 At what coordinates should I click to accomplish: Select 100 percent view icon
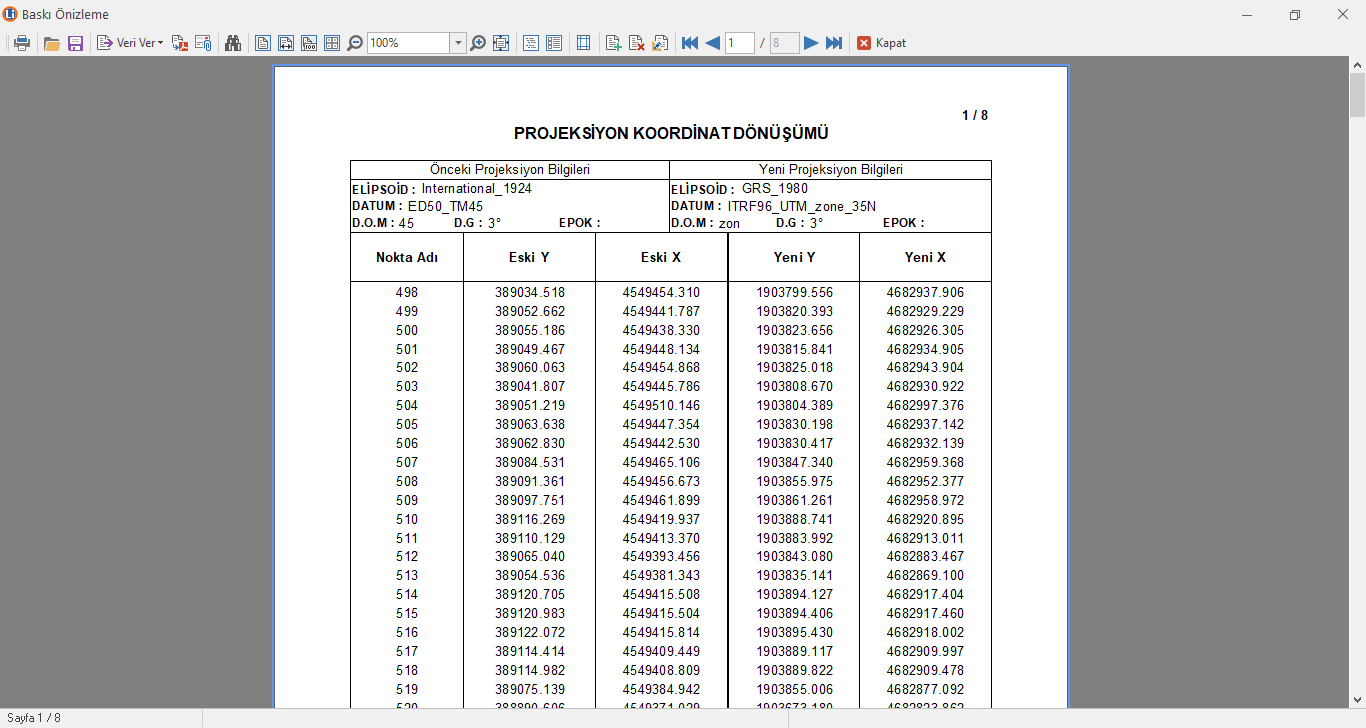coord(309,43)
